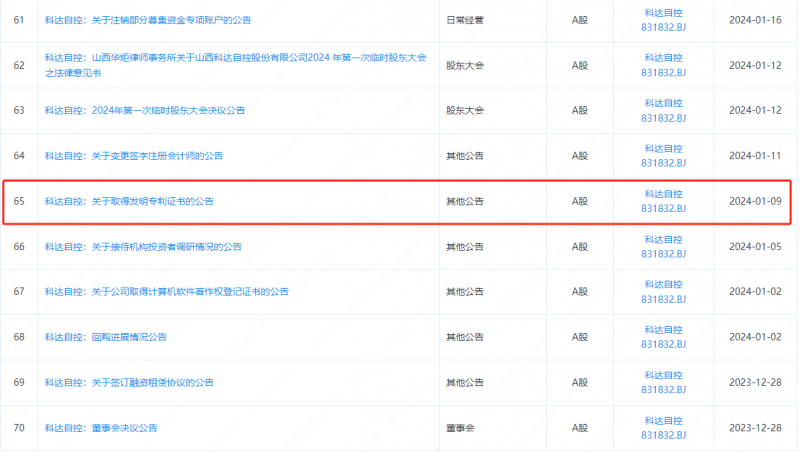800x452 pixels.
Task: Select A股 cell in row 65
Action: click(x=580, y=201)
